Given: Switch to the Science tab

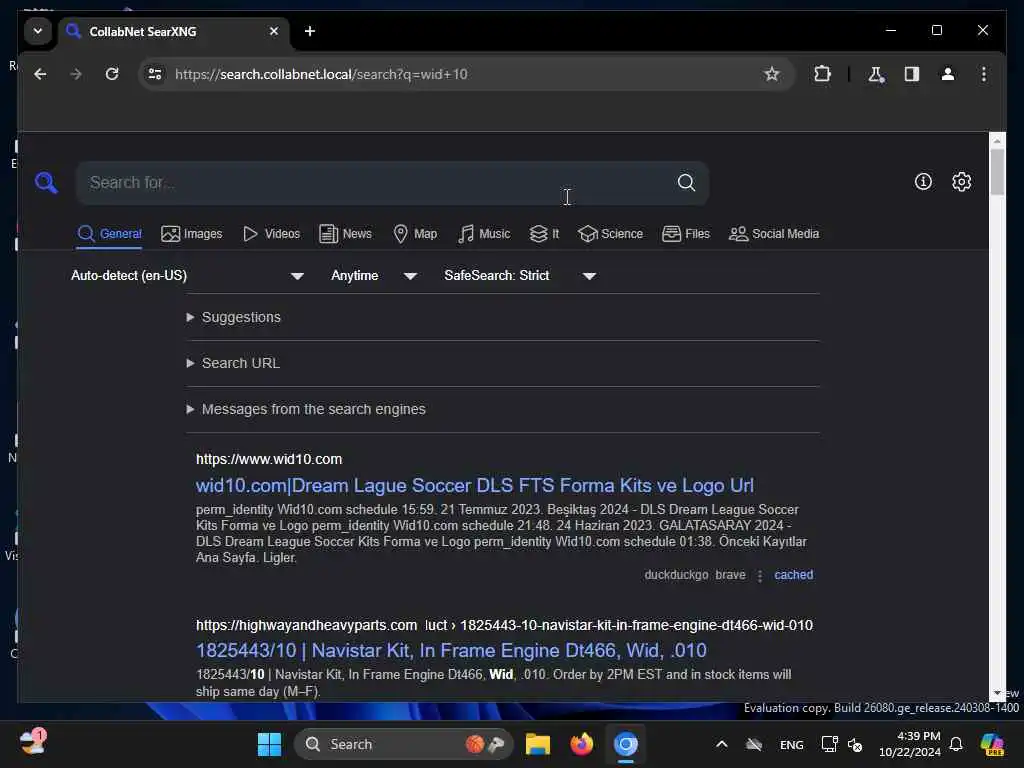Looking at the screenshot, I should (x=610, y=234).
